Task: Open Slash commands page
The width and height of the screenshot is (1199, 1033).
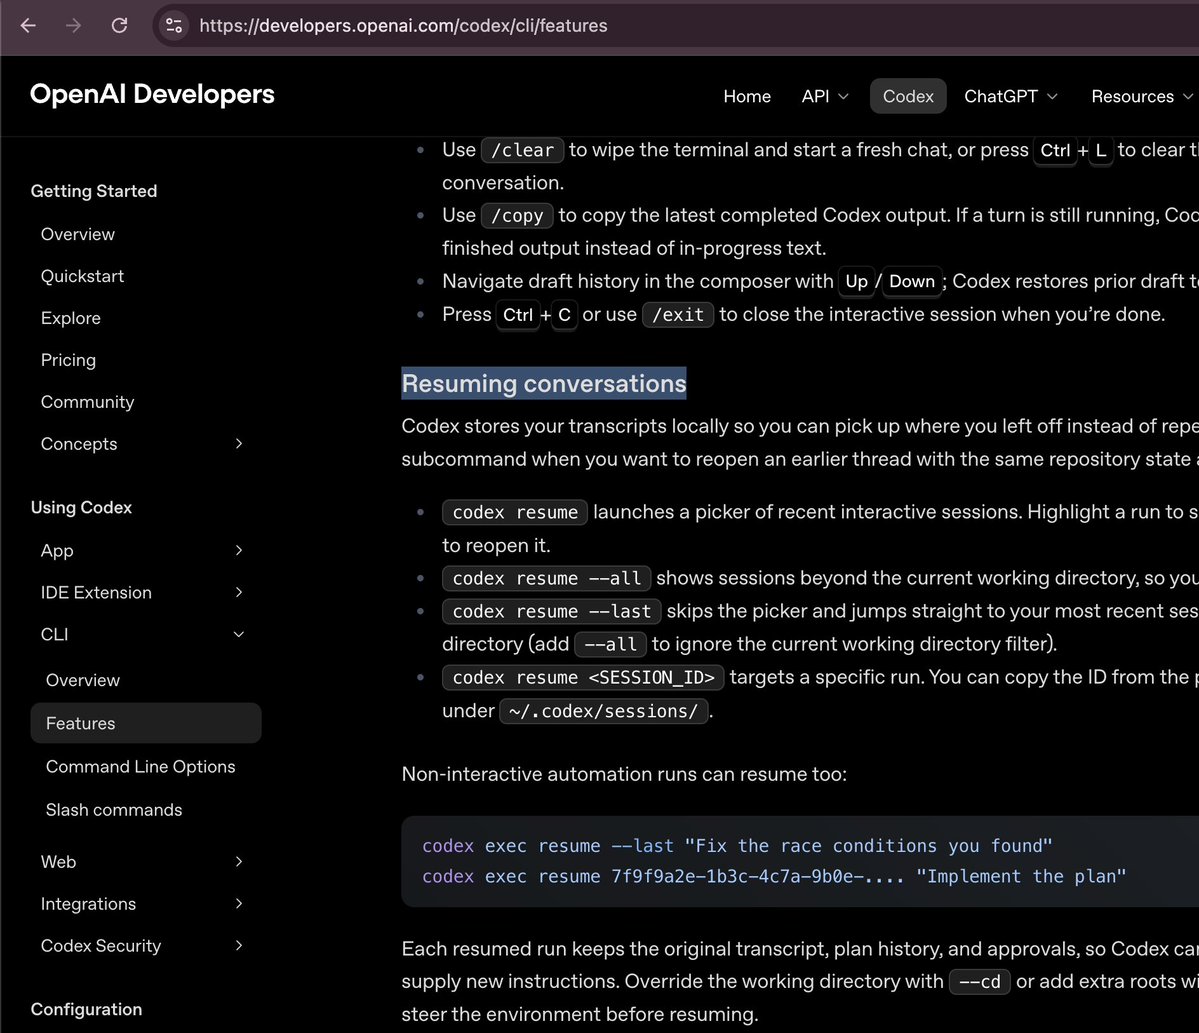Action: 114,810
